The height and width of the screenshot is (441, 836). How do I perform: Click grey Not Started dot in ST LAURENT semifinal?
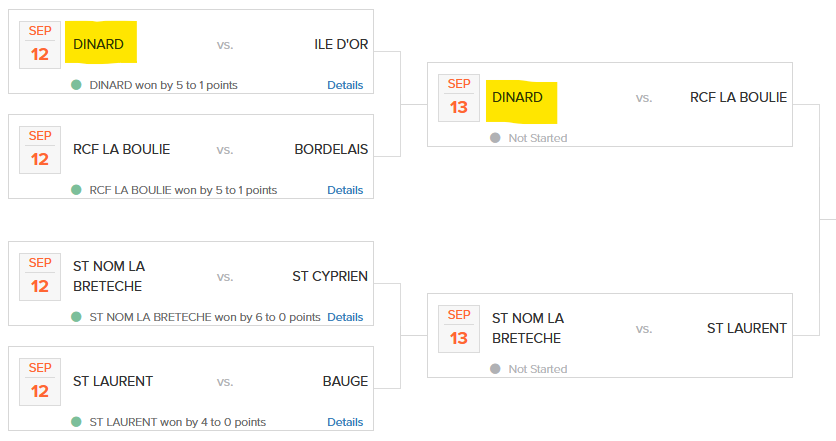click(x=495, y=368)
